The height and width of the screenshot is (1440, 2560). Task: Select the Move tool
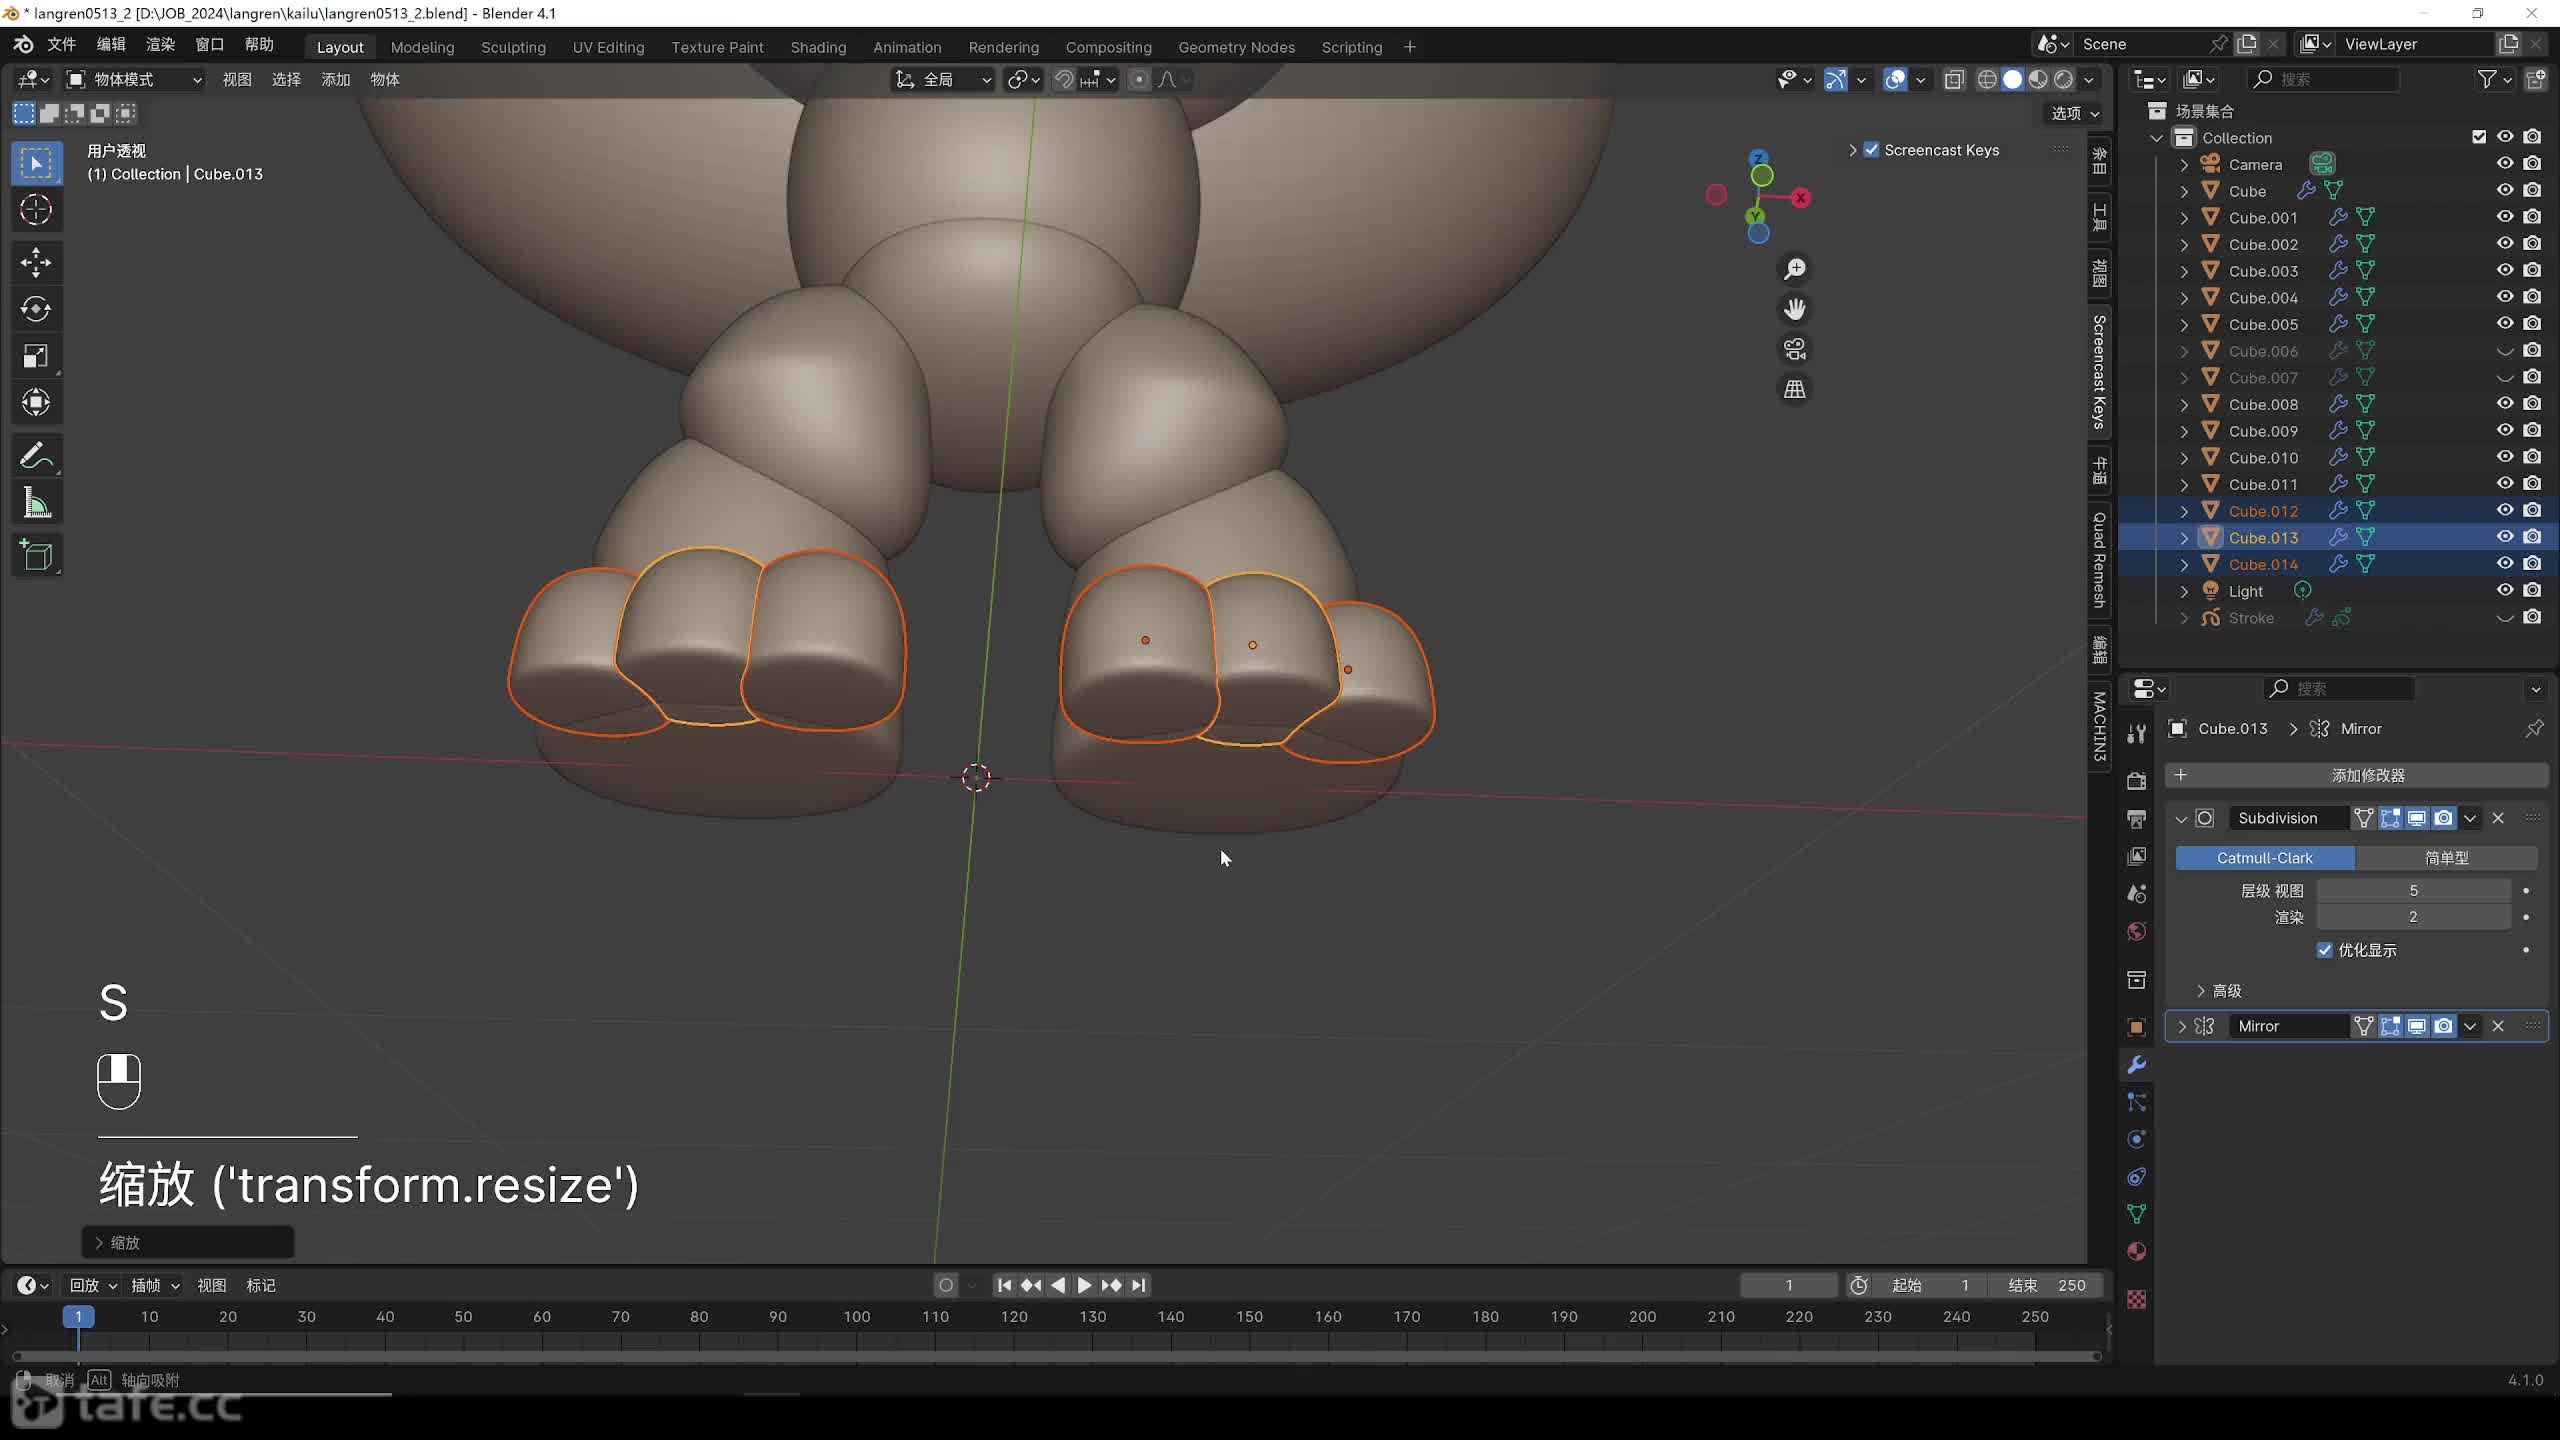(36, 263)
